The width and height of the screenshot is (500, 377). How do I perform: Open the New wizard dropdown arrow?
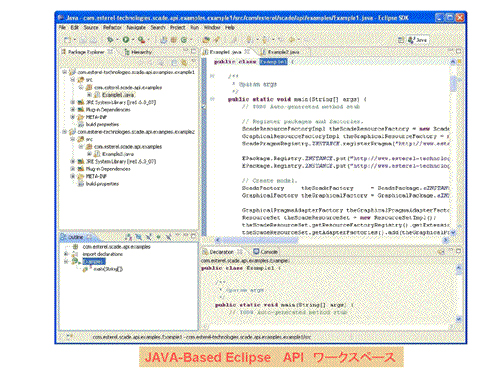[74, 40]
